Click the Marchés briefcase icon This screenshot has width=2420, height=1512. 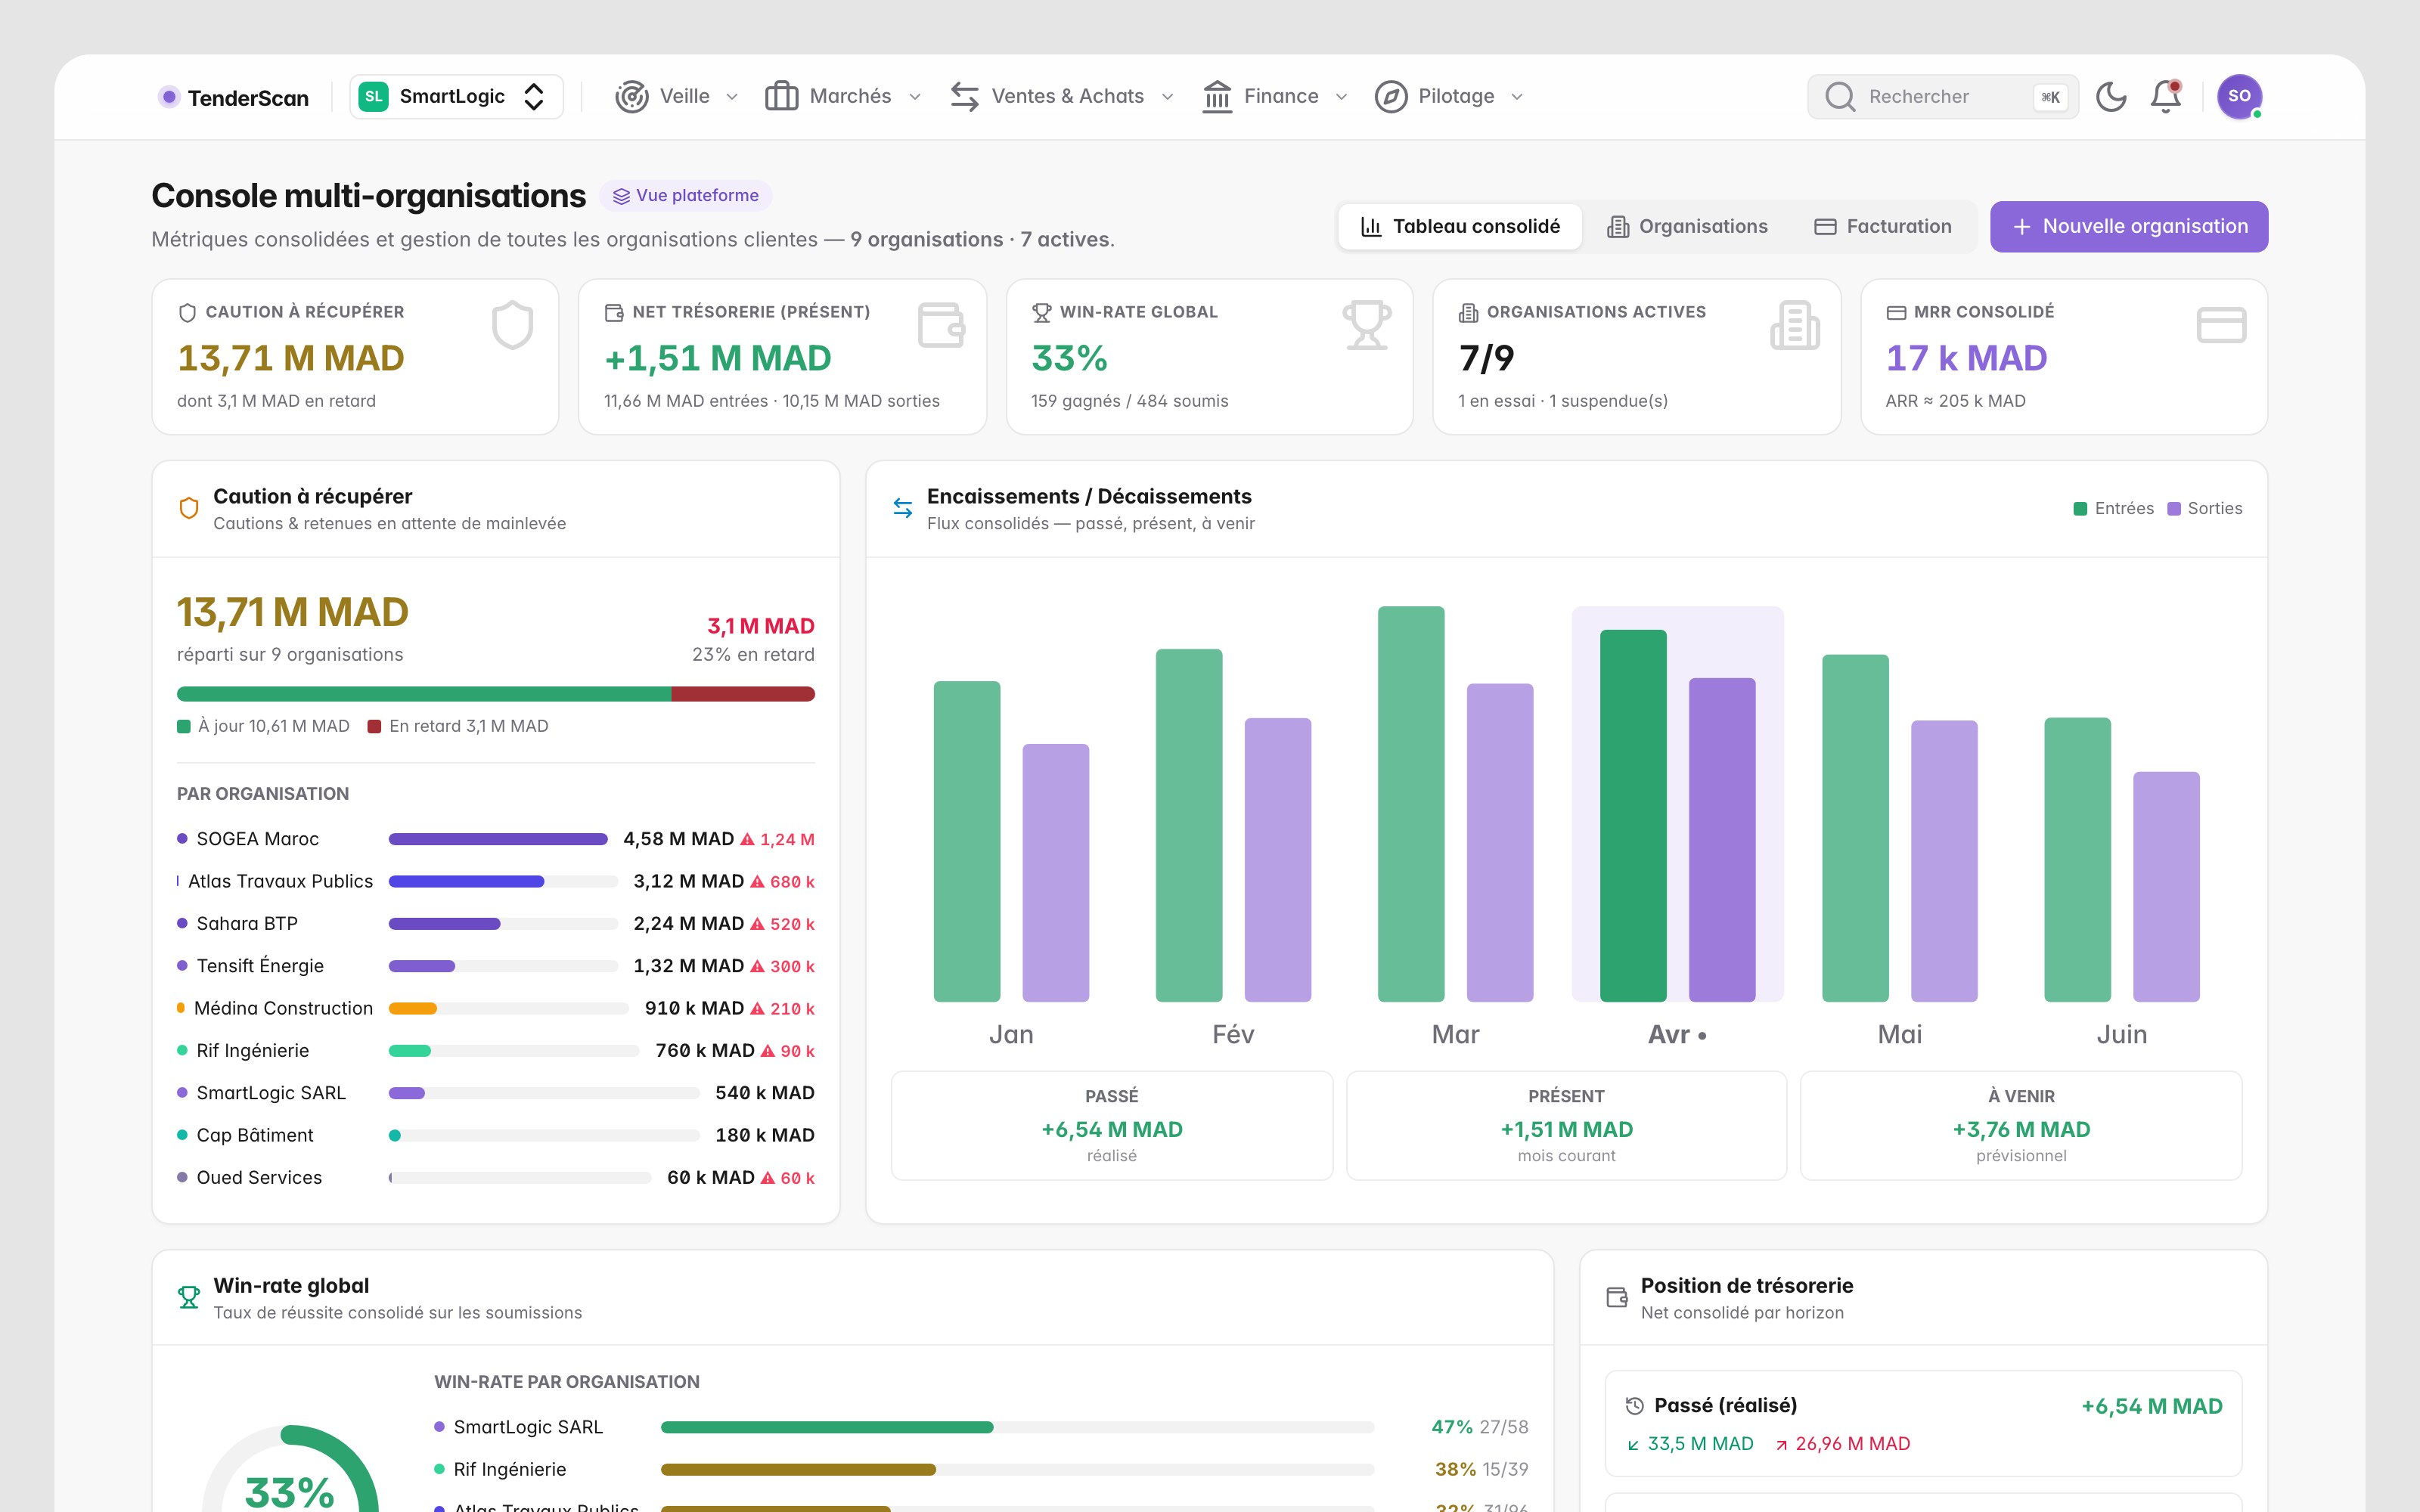tap(781, 97)
